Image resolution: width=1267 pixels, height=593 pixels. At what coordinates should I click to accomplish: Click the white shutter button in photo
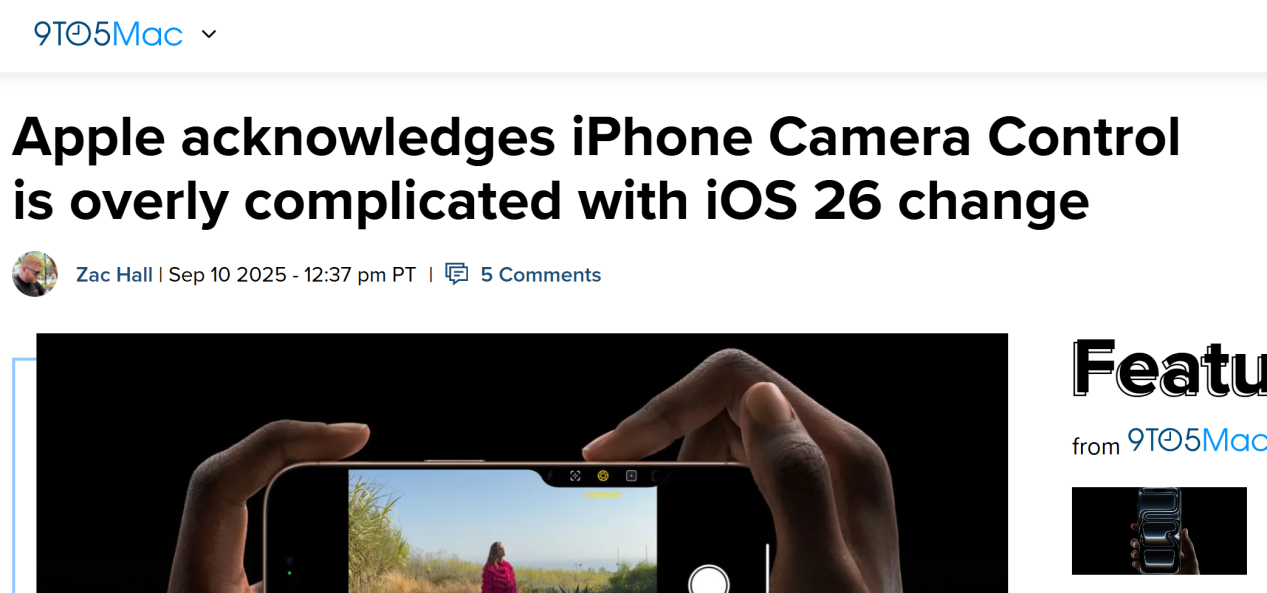tap(709, 580)
